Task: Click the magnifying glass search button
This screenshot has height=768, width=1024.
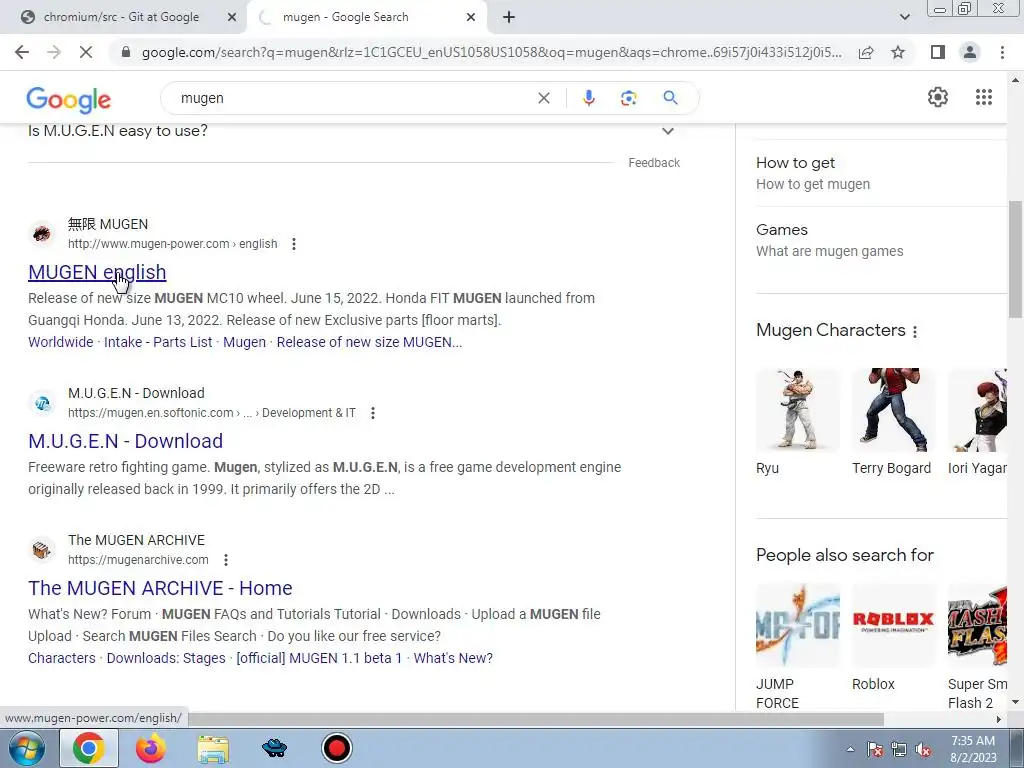Action: (x=670, y=98)
